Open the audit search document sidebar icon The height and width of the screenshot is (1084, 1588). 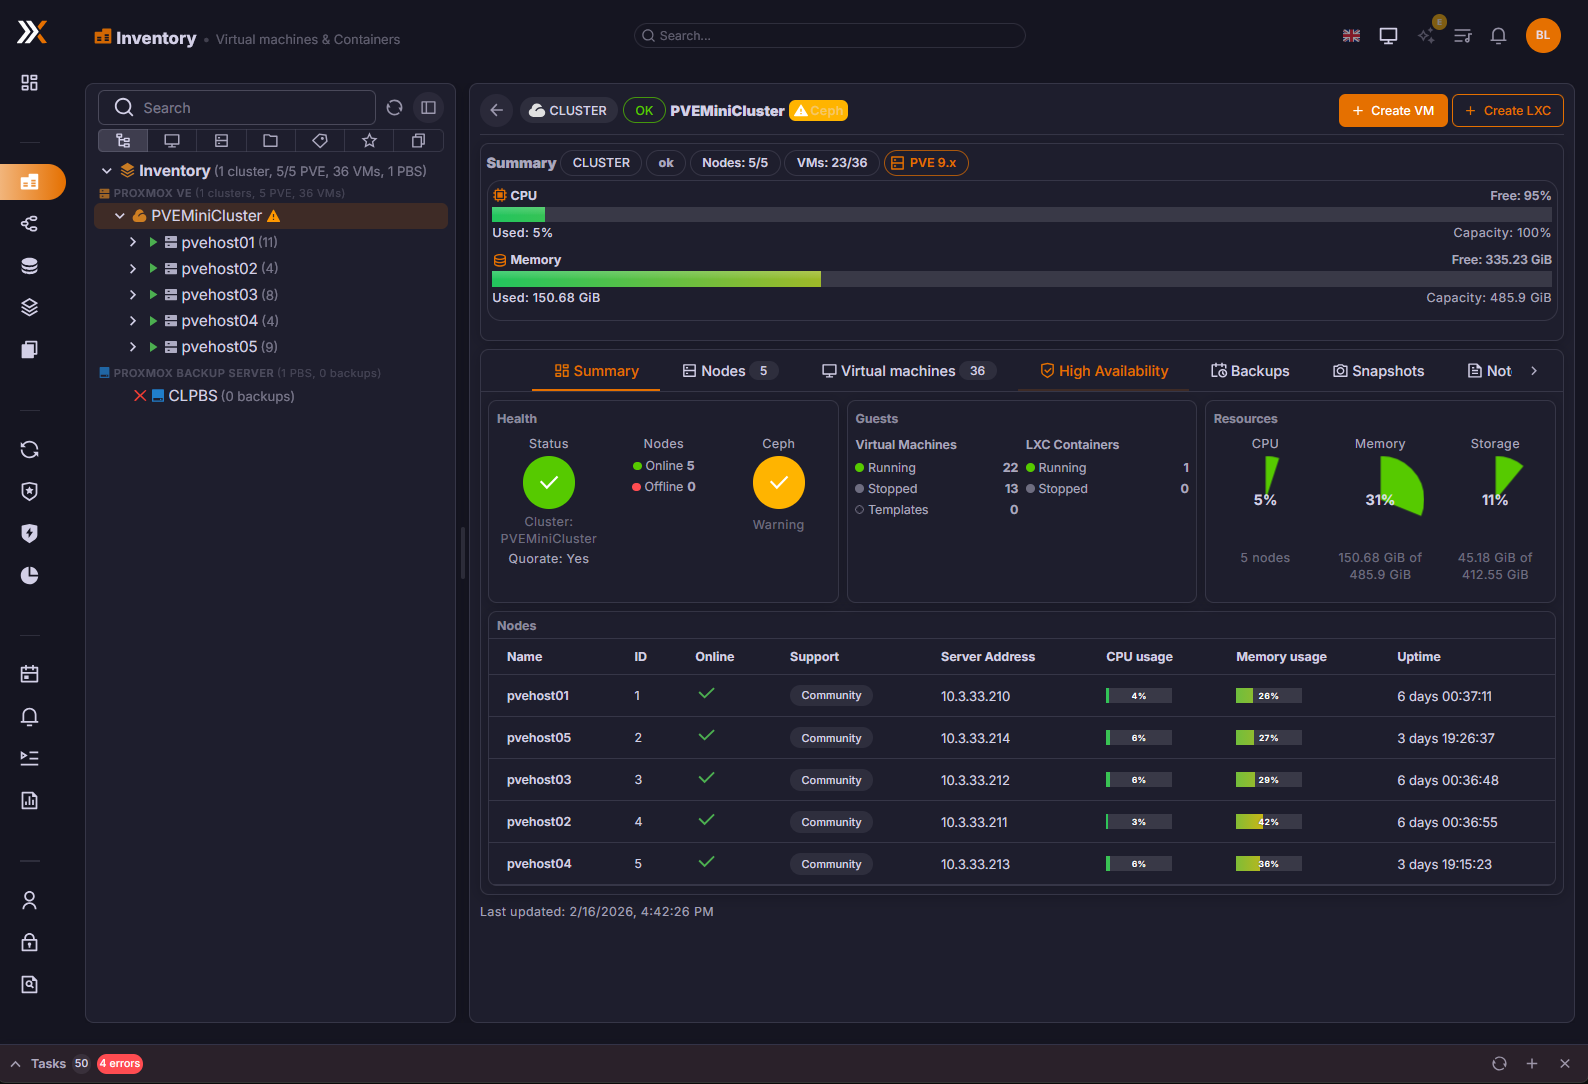tap(30, 984)
